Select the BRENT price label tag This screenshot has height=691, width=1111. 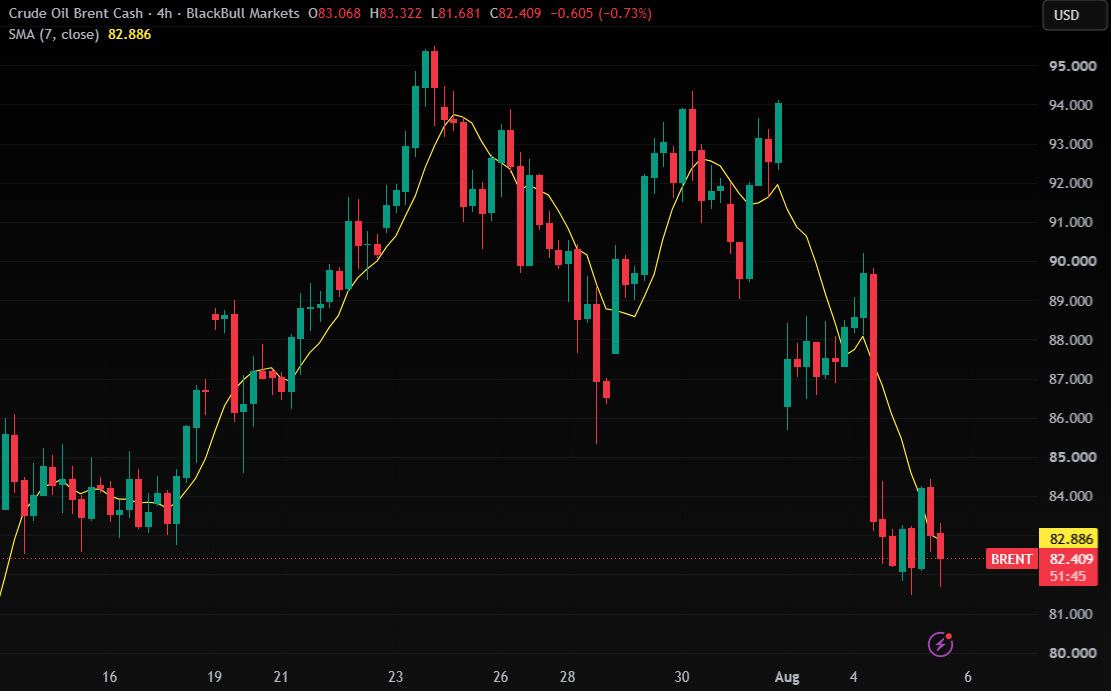coord(1012,558)
